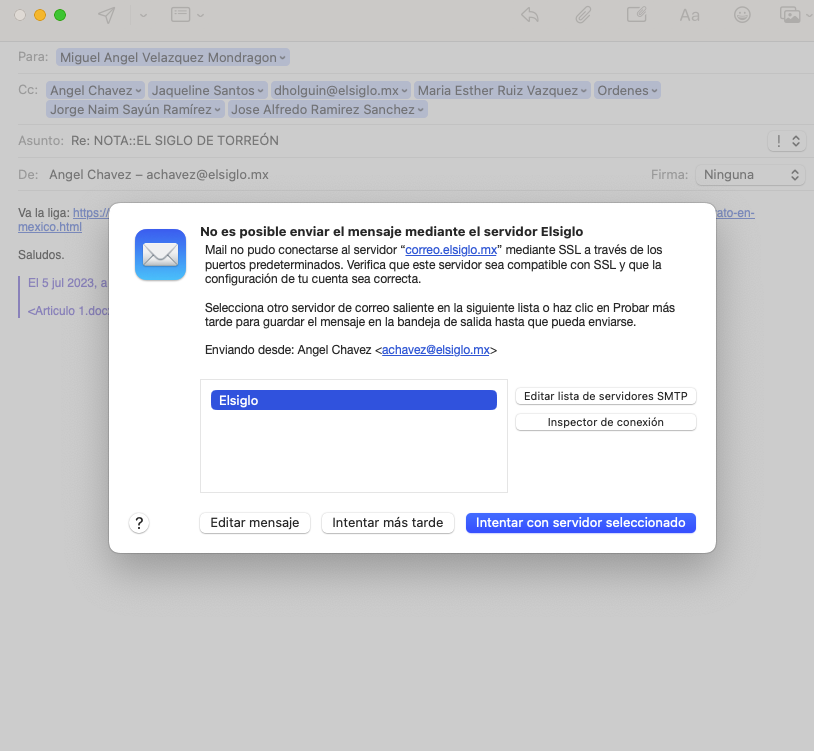The height and width of the screenshot is (751, 814).
Task: Open the Firma signature dropdown
Action: click(750, 174)
